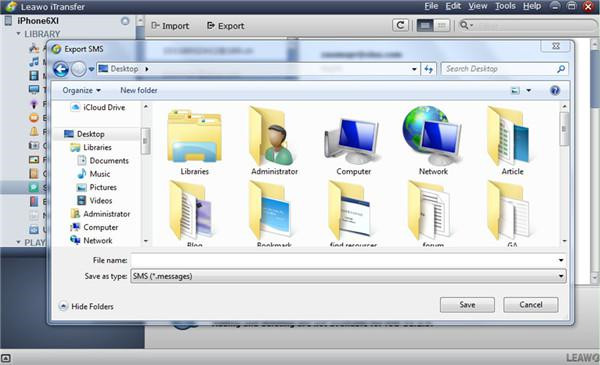The image size is (600, 365).
Task: Click the file pane vertical scrollbar thumb
Action: (x=564, y=129)
